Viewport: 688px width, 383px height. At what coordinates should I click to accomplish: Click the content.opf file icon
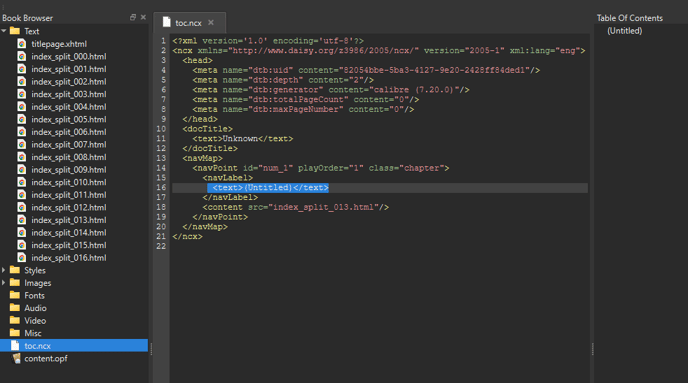coord(16,358)
